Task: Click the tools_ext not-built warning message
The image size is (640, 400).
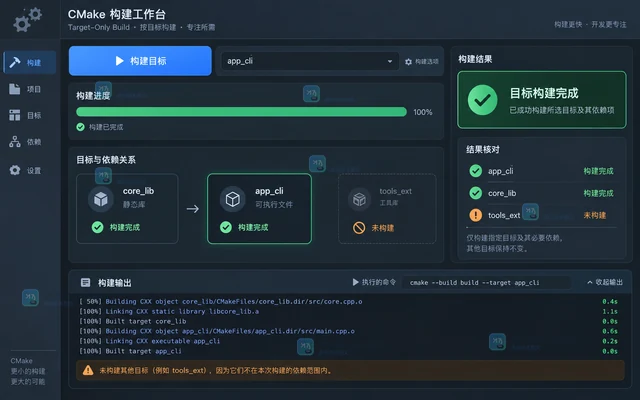Action: 216,371
